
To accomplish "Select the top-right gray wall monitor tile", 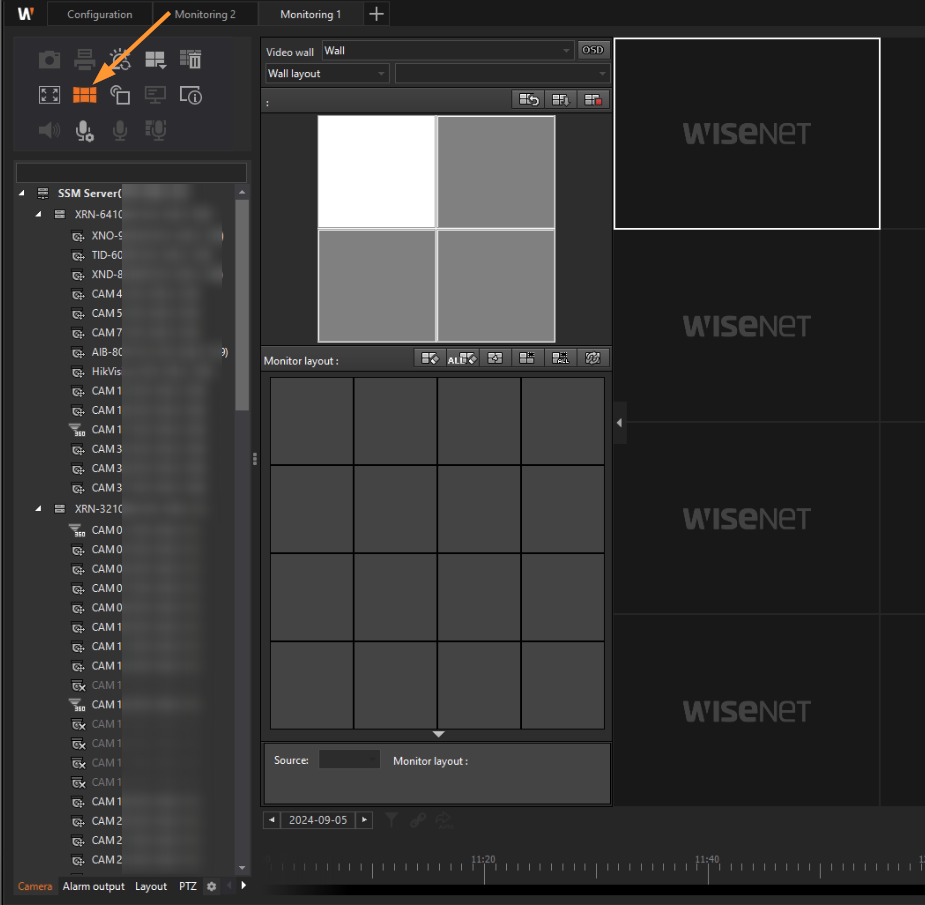I will (x=496, y=171).
